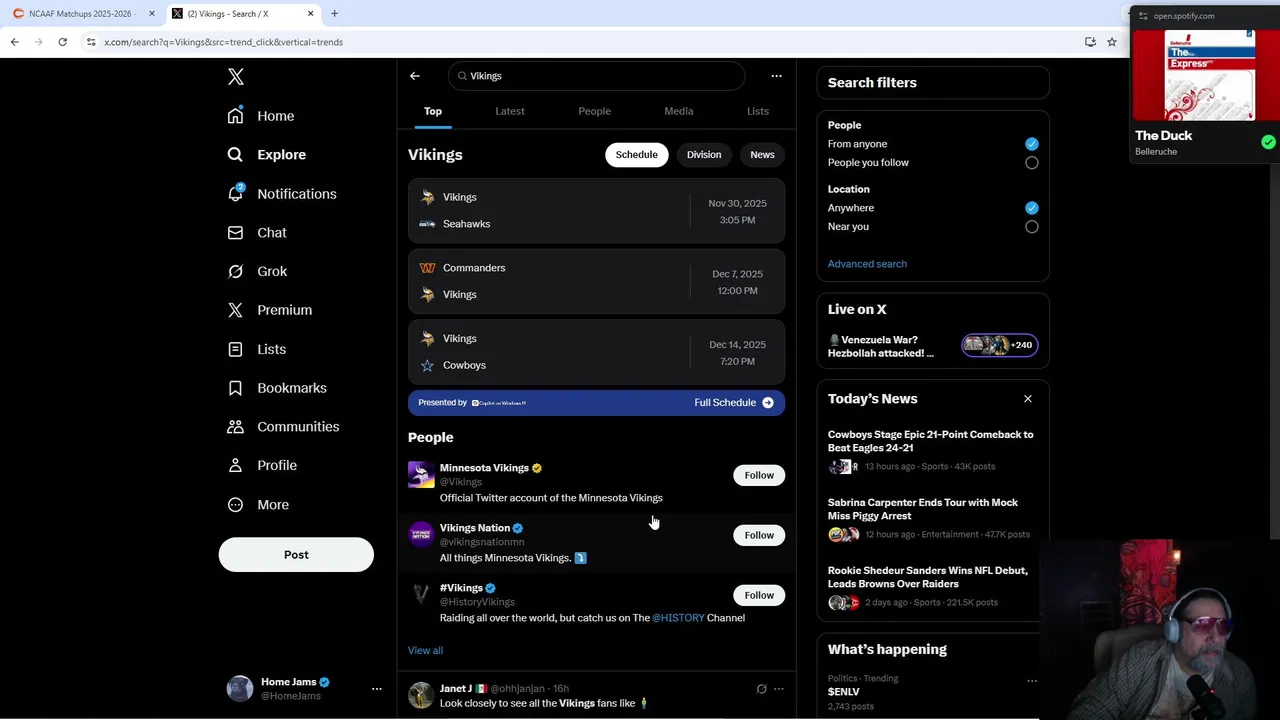This screenshot has width=1280, height=720.
Task: Click the Post button
Action: (x=296, y=555)
